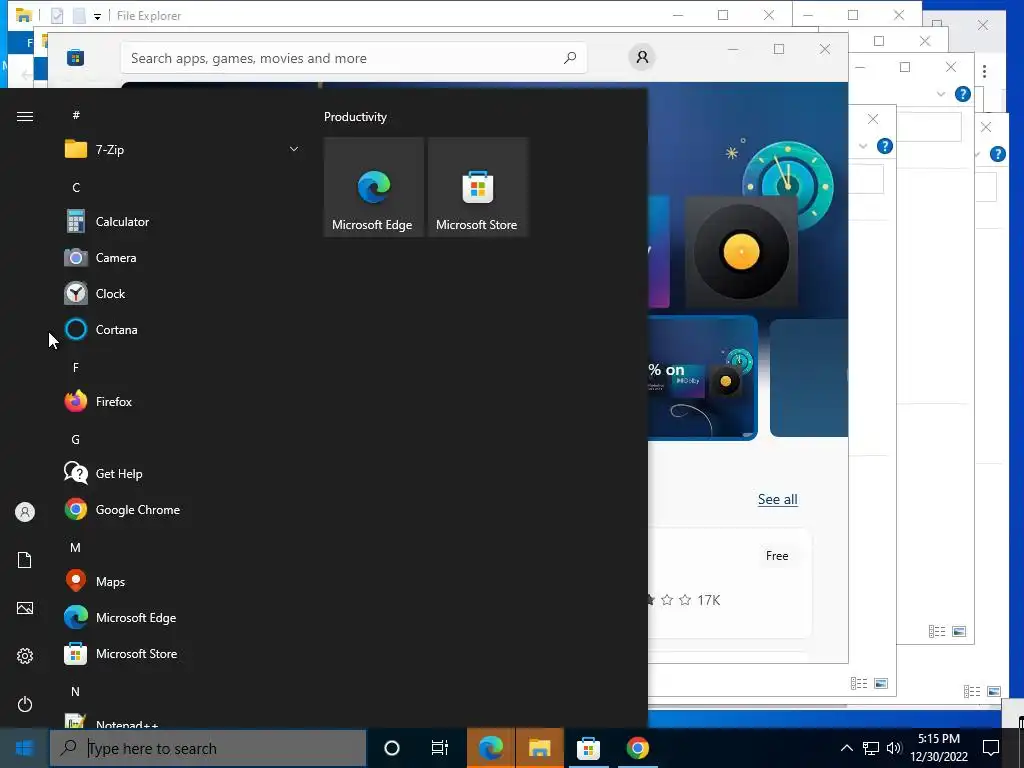The height and width of the screenshot is (768, 1024).
Task: Click the Windows Start button
Action: coord(24,748)
